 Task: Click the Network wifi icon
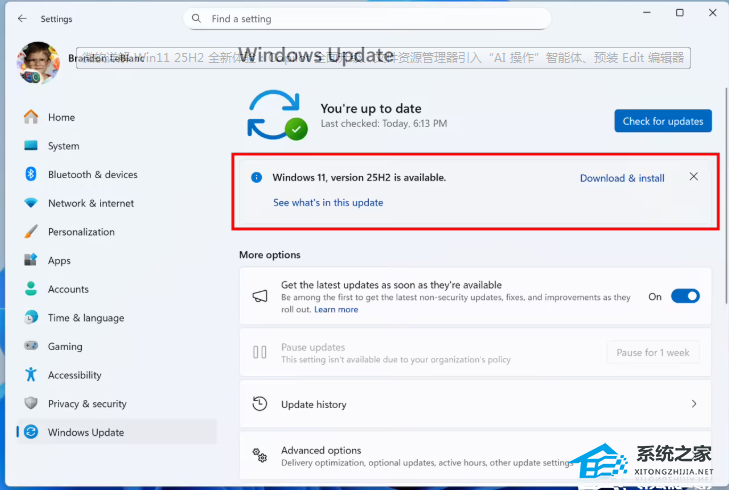tap(31, 203)
